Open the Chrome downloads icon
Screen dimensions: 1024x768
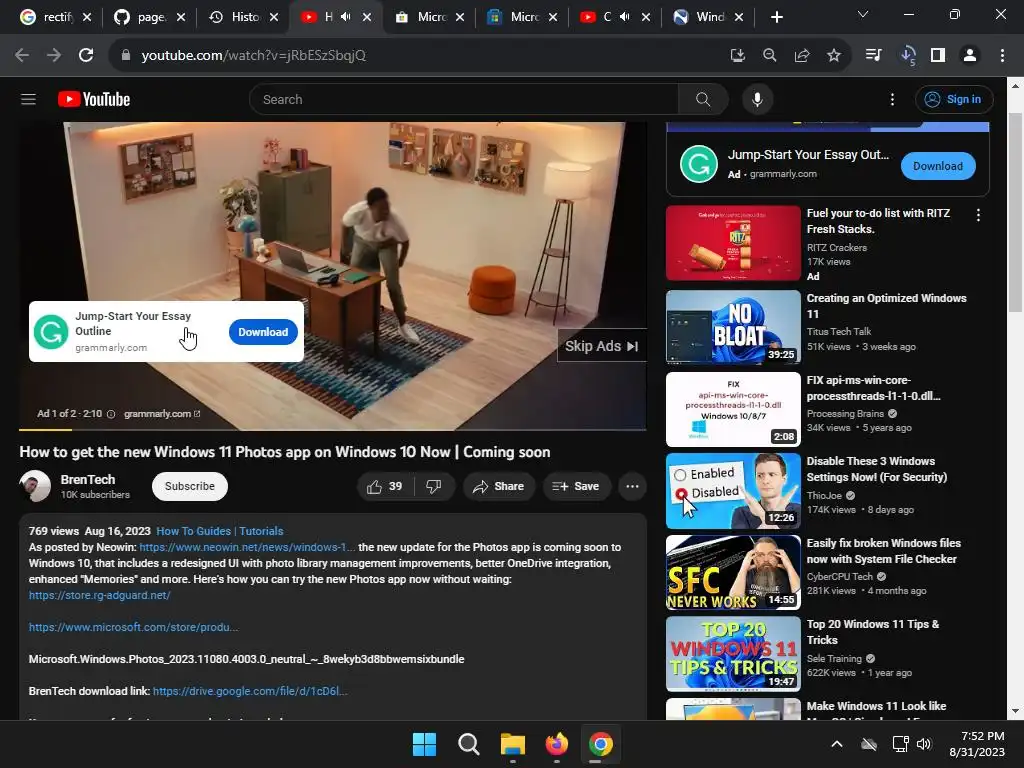[x=908, y=56]
